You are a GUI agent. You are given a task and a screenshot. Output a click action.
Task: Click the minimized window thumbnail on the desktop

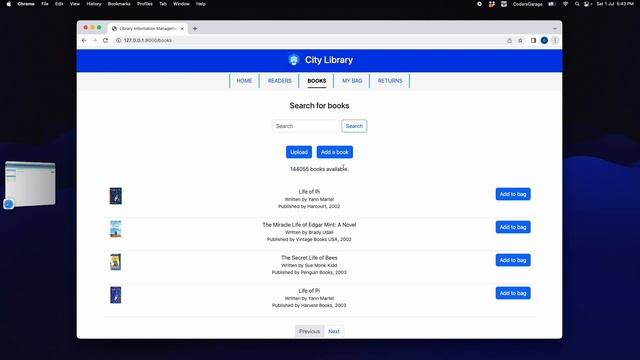30,184
